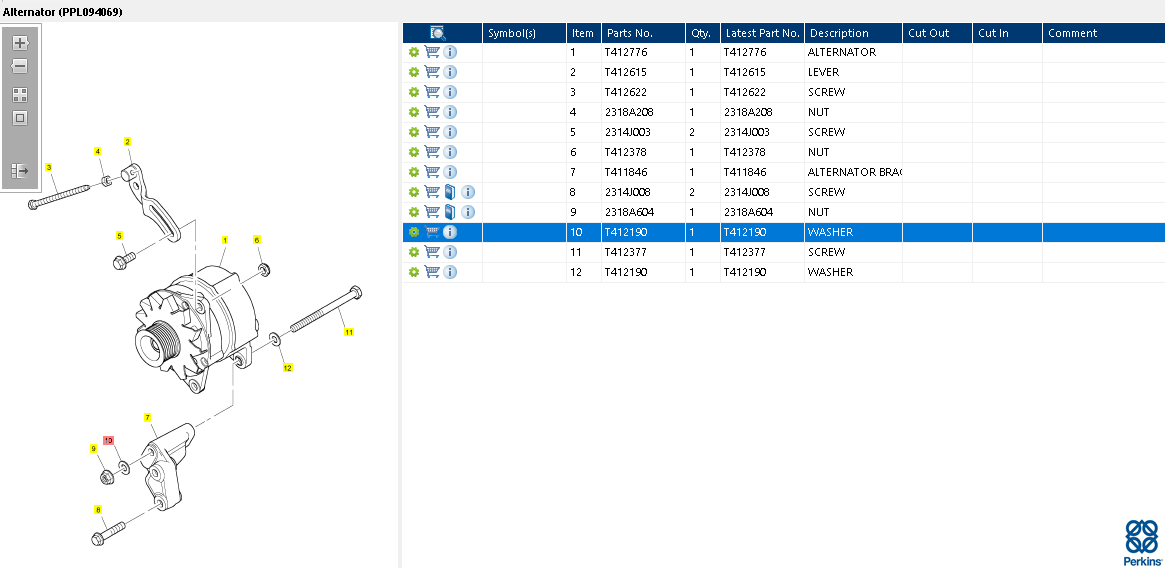The image size is (1165, 568).
Task: Open the book icon for SCREW 2314J008
Action: (x=450, y=192)
